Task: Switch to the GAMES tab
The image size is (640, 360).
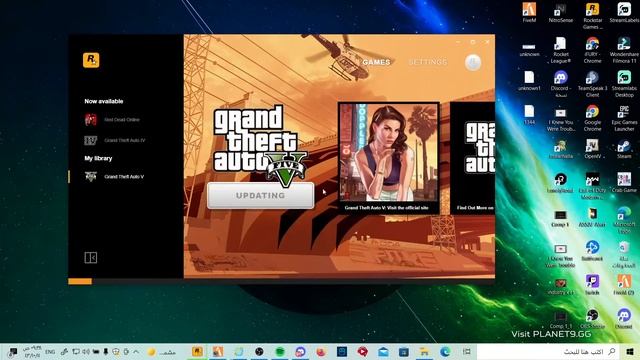Action: tap(376, 62)
